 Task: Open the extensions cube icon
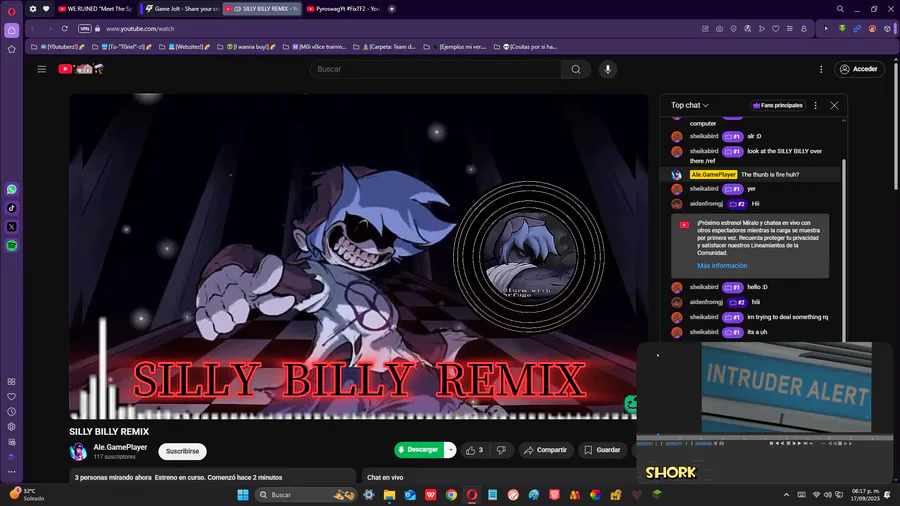click(x=887, y=29)
